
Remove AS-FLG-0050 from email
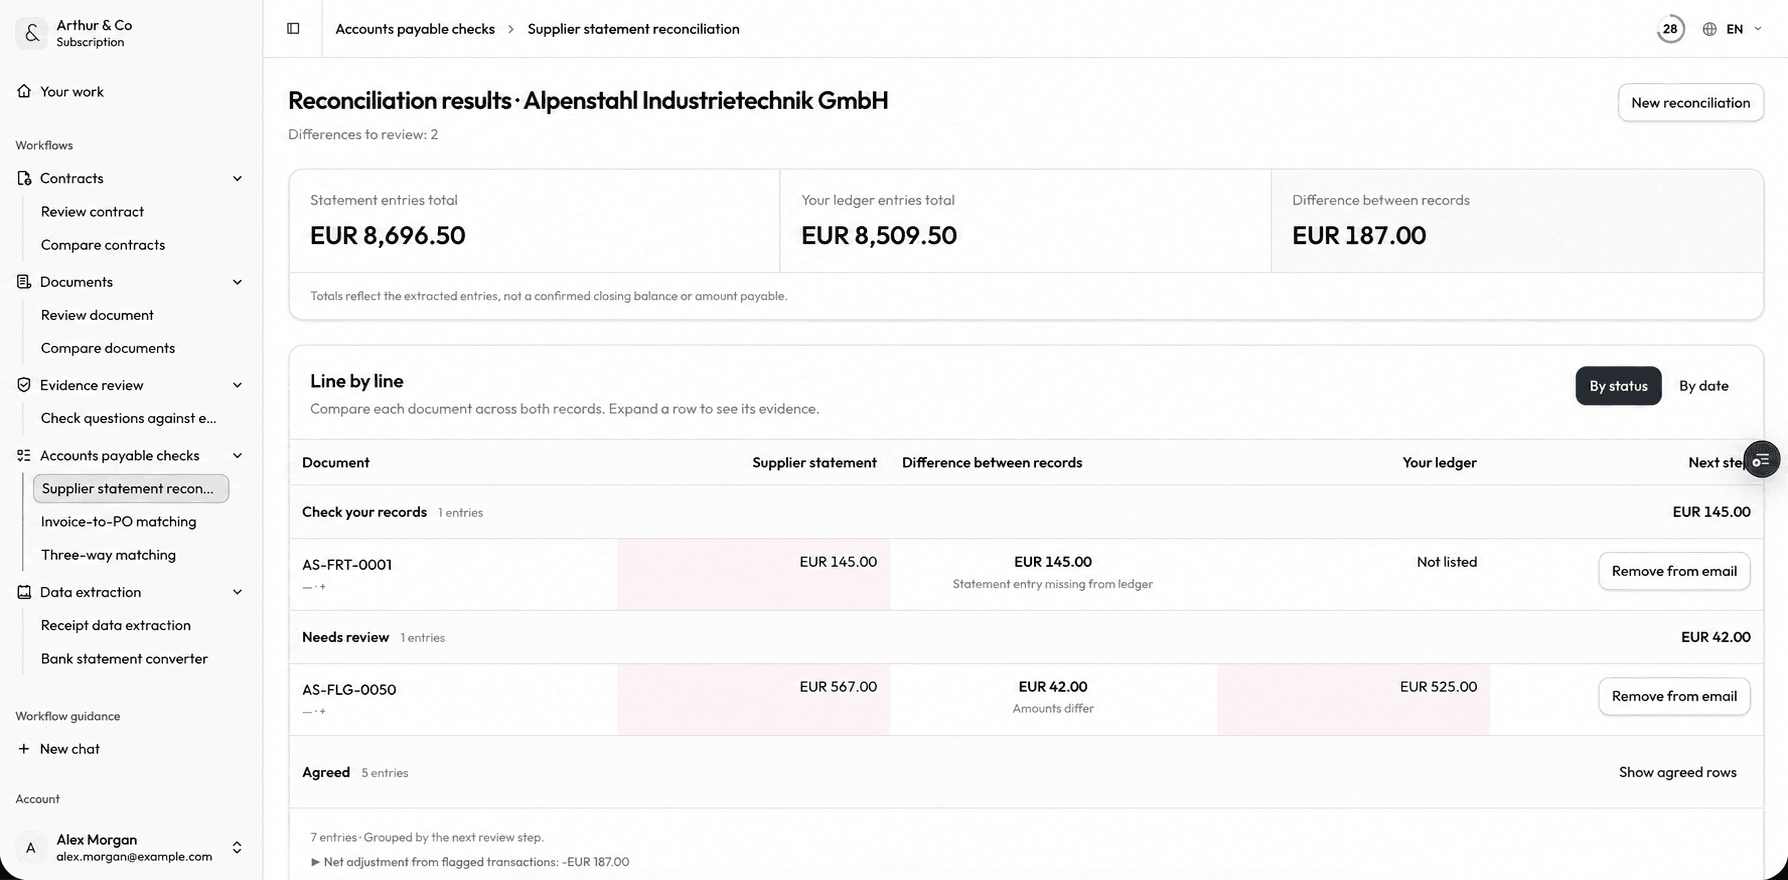[1674, 696]
